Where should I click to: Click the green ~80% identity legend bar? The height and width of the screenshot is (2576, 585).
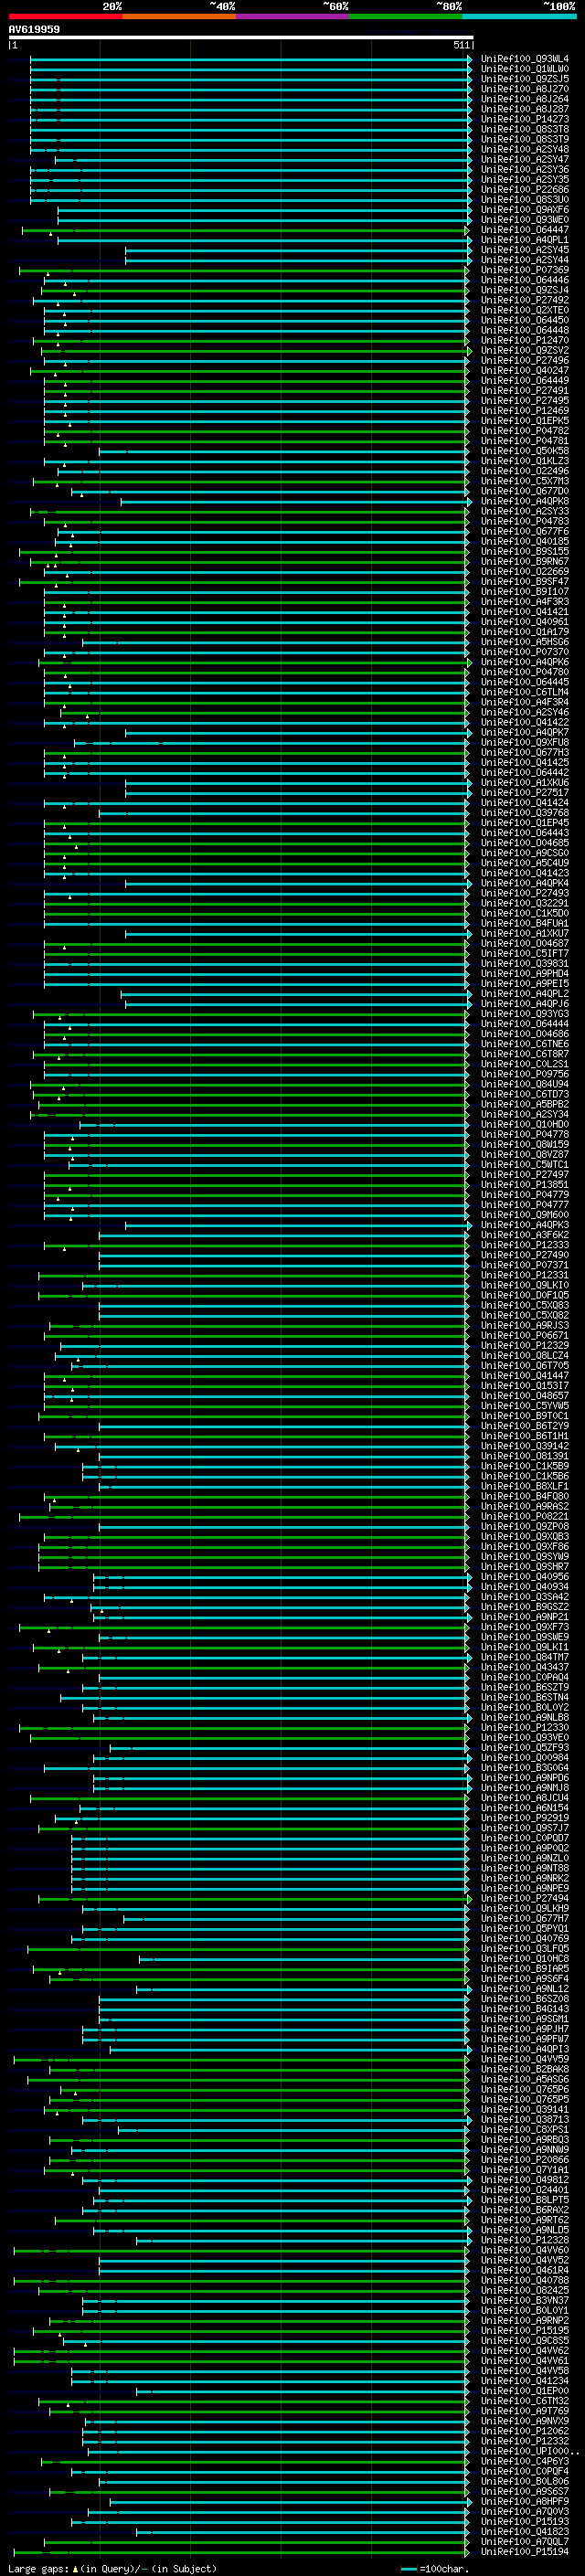pos(406,16)
